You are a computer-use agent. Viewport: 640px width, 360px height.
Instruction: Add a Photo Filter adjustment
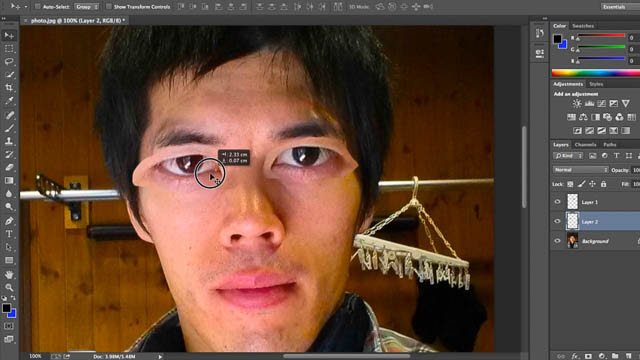pos(607,118)
